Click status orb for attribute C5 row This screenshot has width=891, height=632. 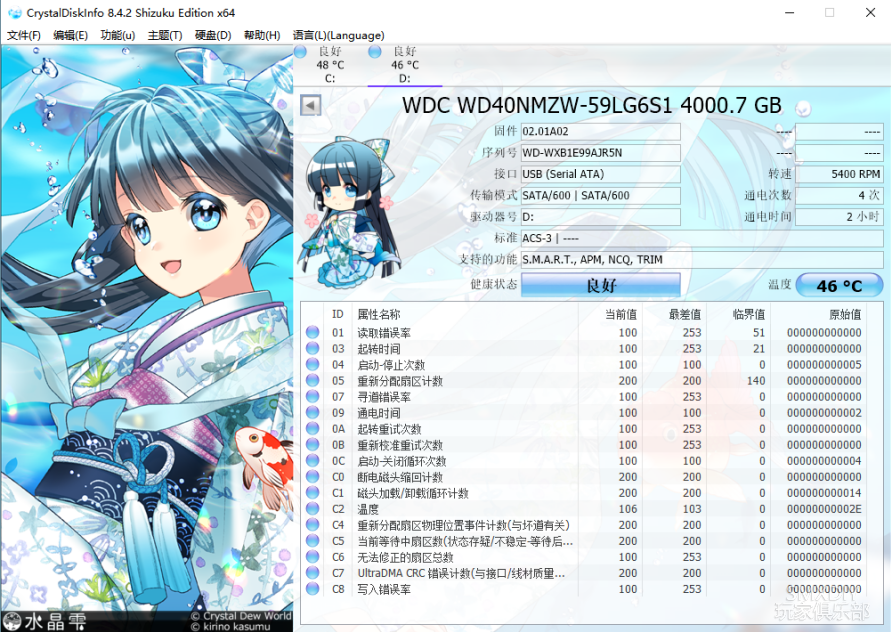click(x=313, y=540)
